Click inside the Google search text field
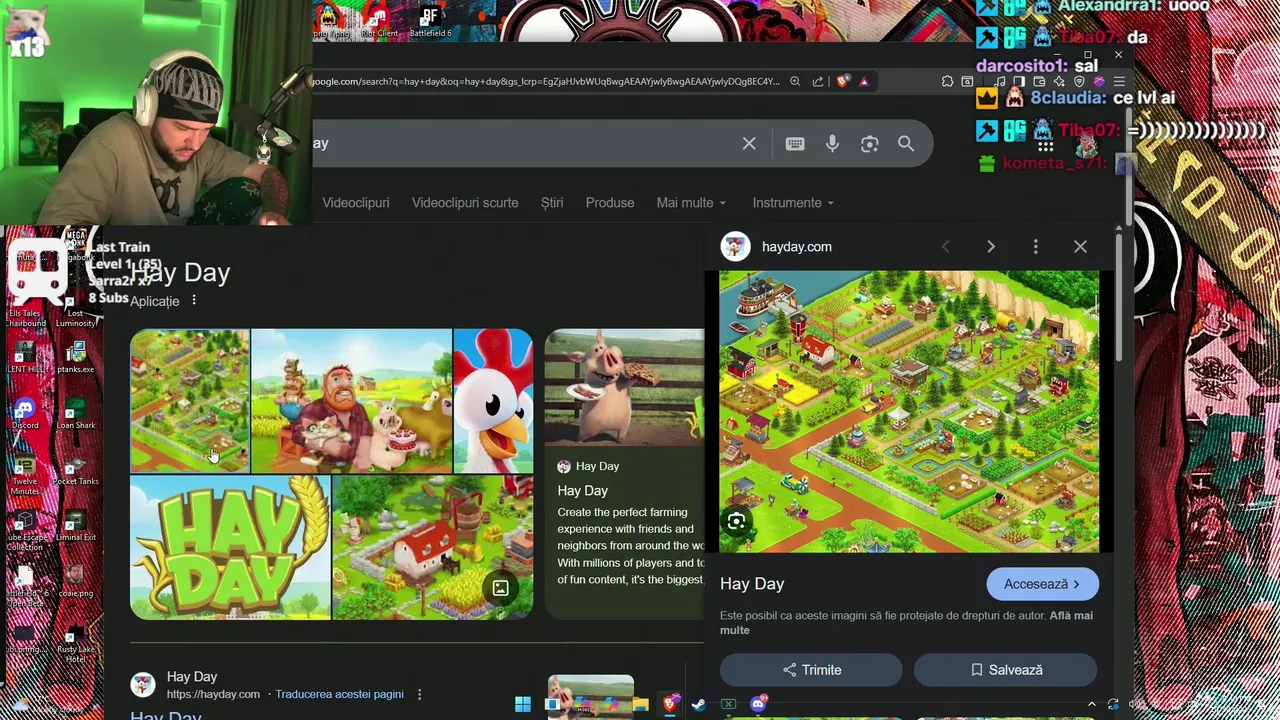The height and width of the screenshot is (720, 1280). [525, 144]
